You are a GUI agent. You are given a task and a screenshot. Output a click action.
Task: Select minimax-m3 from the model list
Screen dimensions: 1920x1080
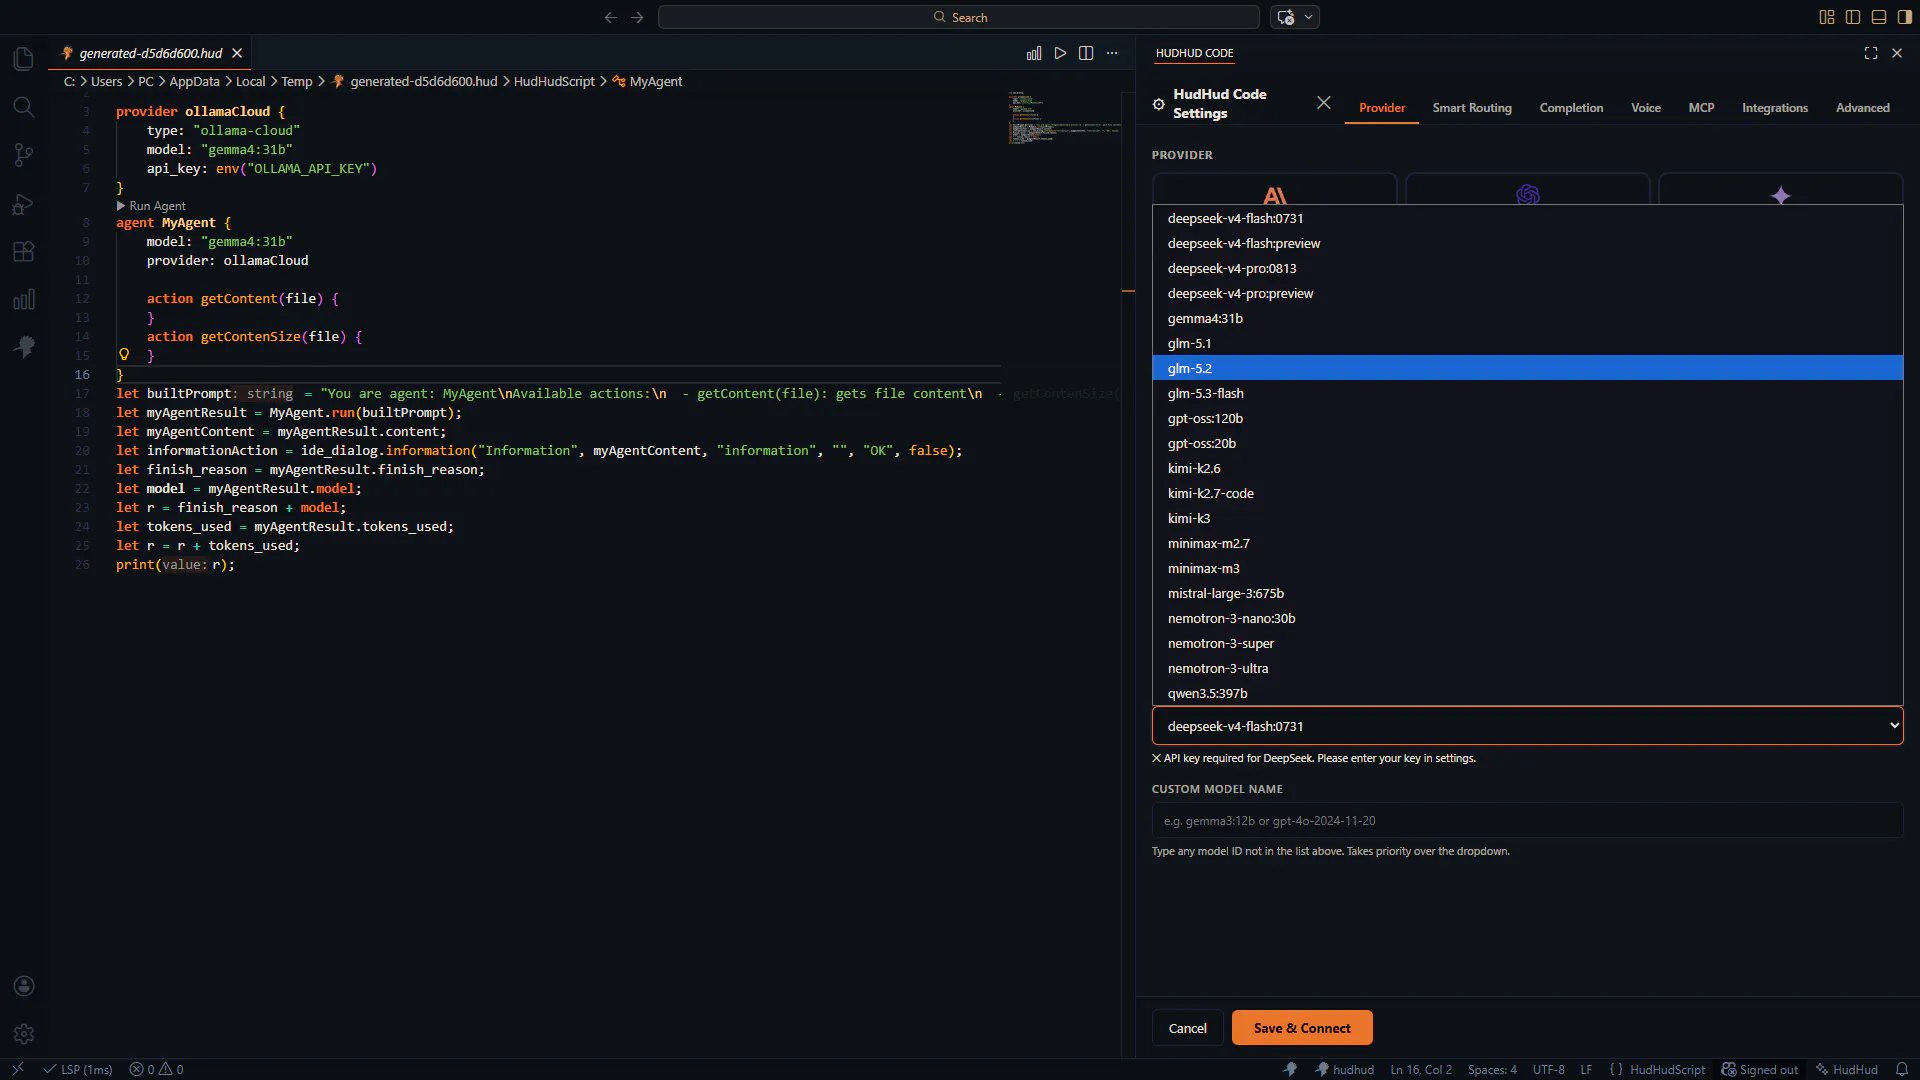(x=1527, y=568)
